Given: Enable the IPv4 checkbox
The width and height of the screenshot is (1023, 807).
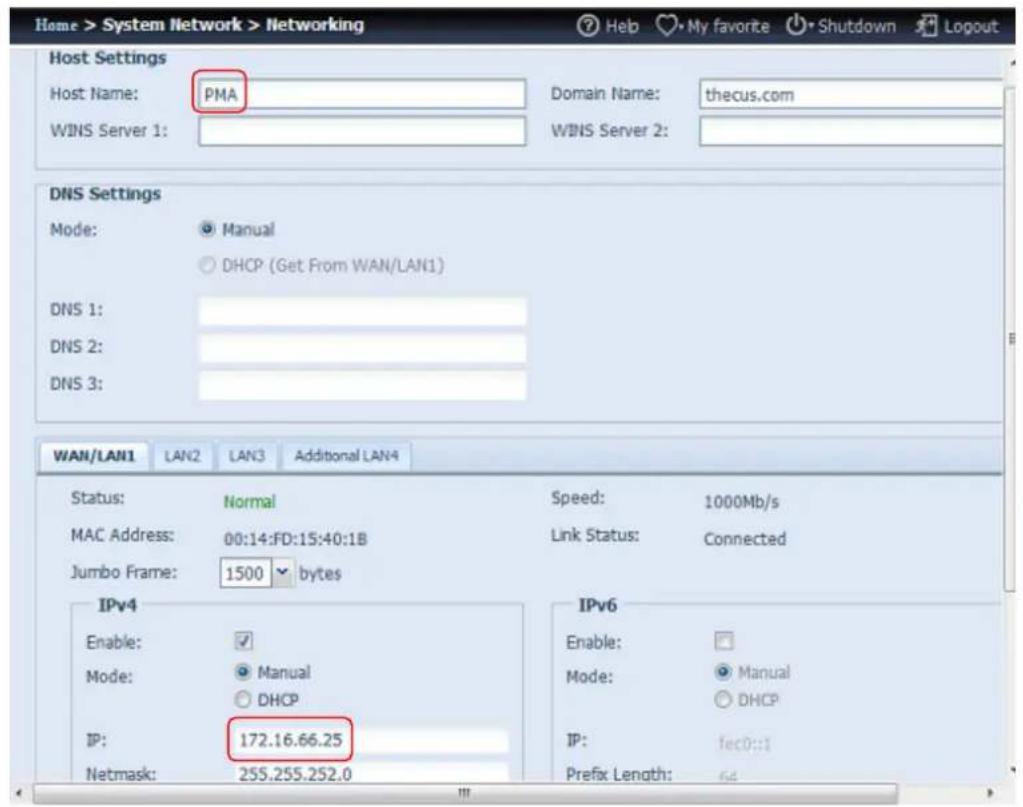Looking at the screenshot, I should [x=241, y=641].
